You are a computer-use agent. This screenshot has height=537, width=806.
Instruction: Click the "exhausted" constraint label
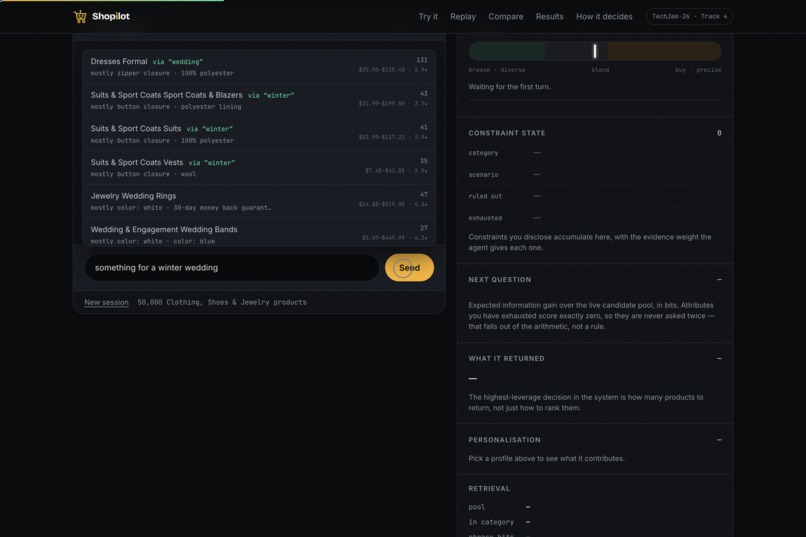click(485, 218)
